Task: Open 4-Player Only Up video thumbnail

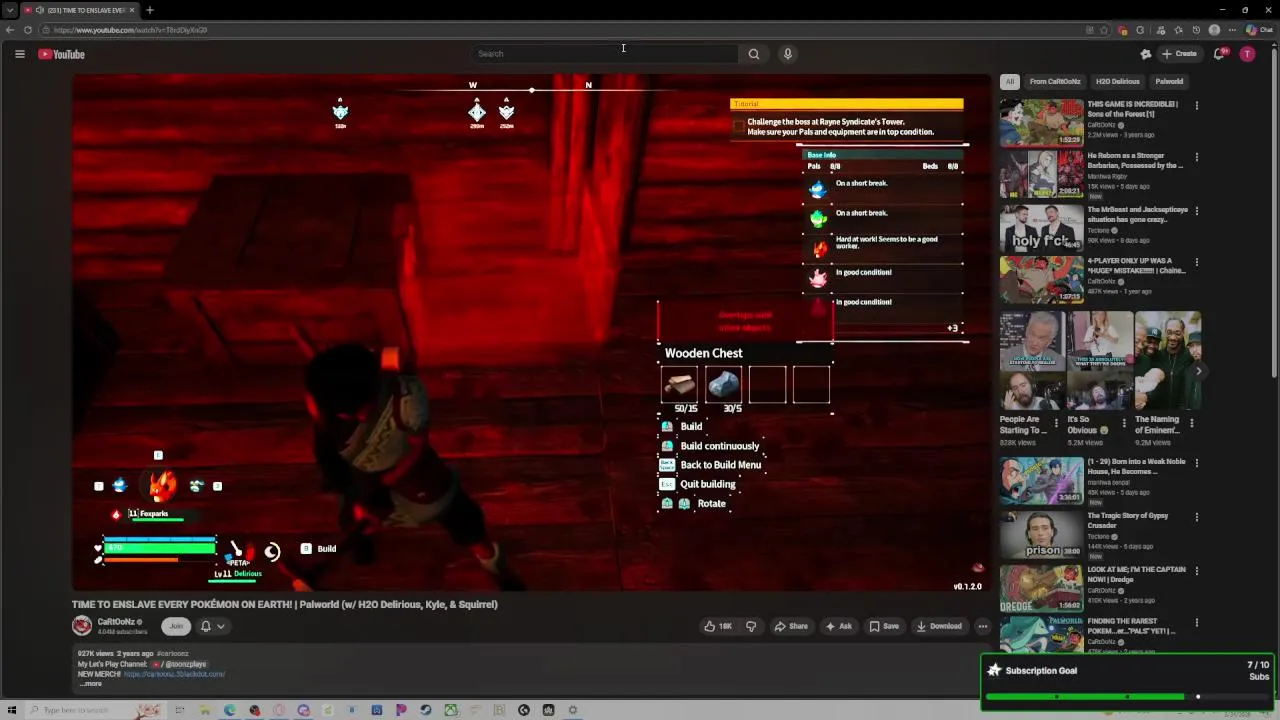Action: point(1041,280)
